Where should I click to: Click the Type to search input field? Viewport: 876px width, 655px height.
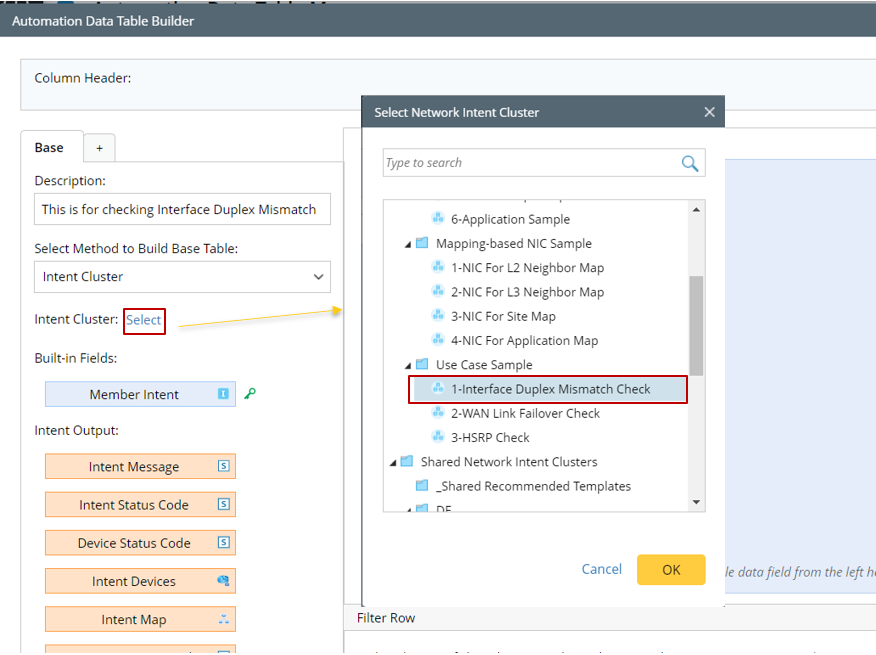pyautogui.click(x=530, y=163)
